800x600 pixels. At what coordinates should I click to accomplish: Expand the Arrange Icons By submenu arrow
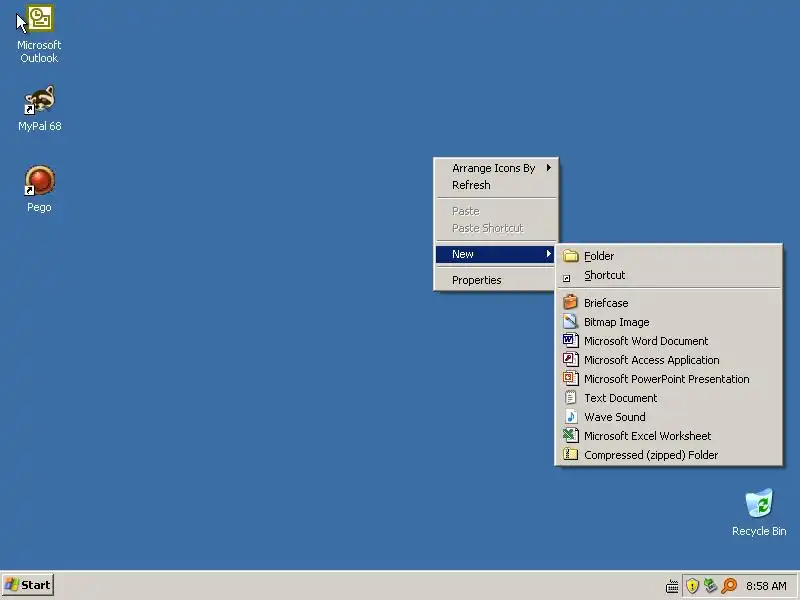(548, 167)
